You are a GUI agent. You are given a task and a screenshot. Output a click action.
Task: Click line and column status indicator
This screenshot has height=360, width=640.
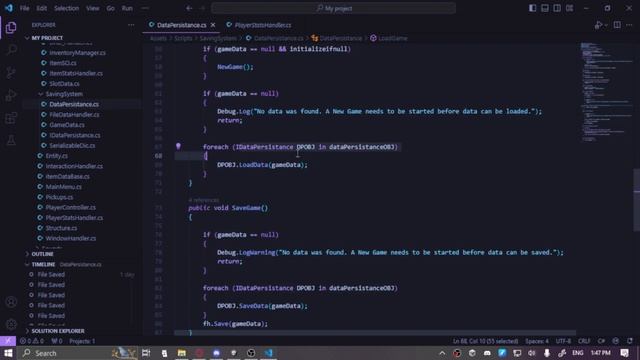[485, 341]
